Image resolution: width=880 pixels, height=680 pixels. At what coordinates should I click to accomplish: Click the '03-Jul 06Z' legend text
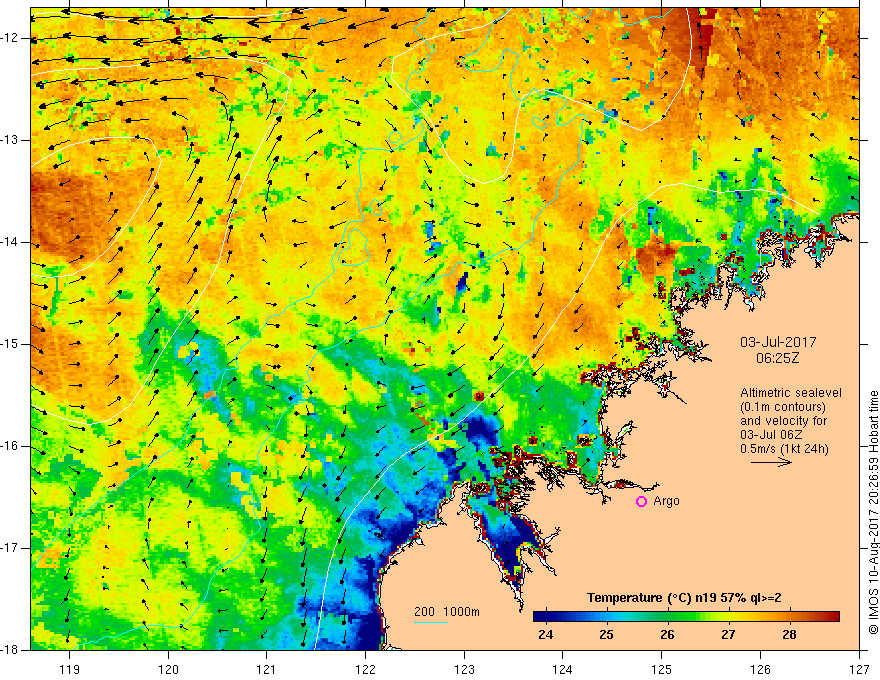pos(771,435)
